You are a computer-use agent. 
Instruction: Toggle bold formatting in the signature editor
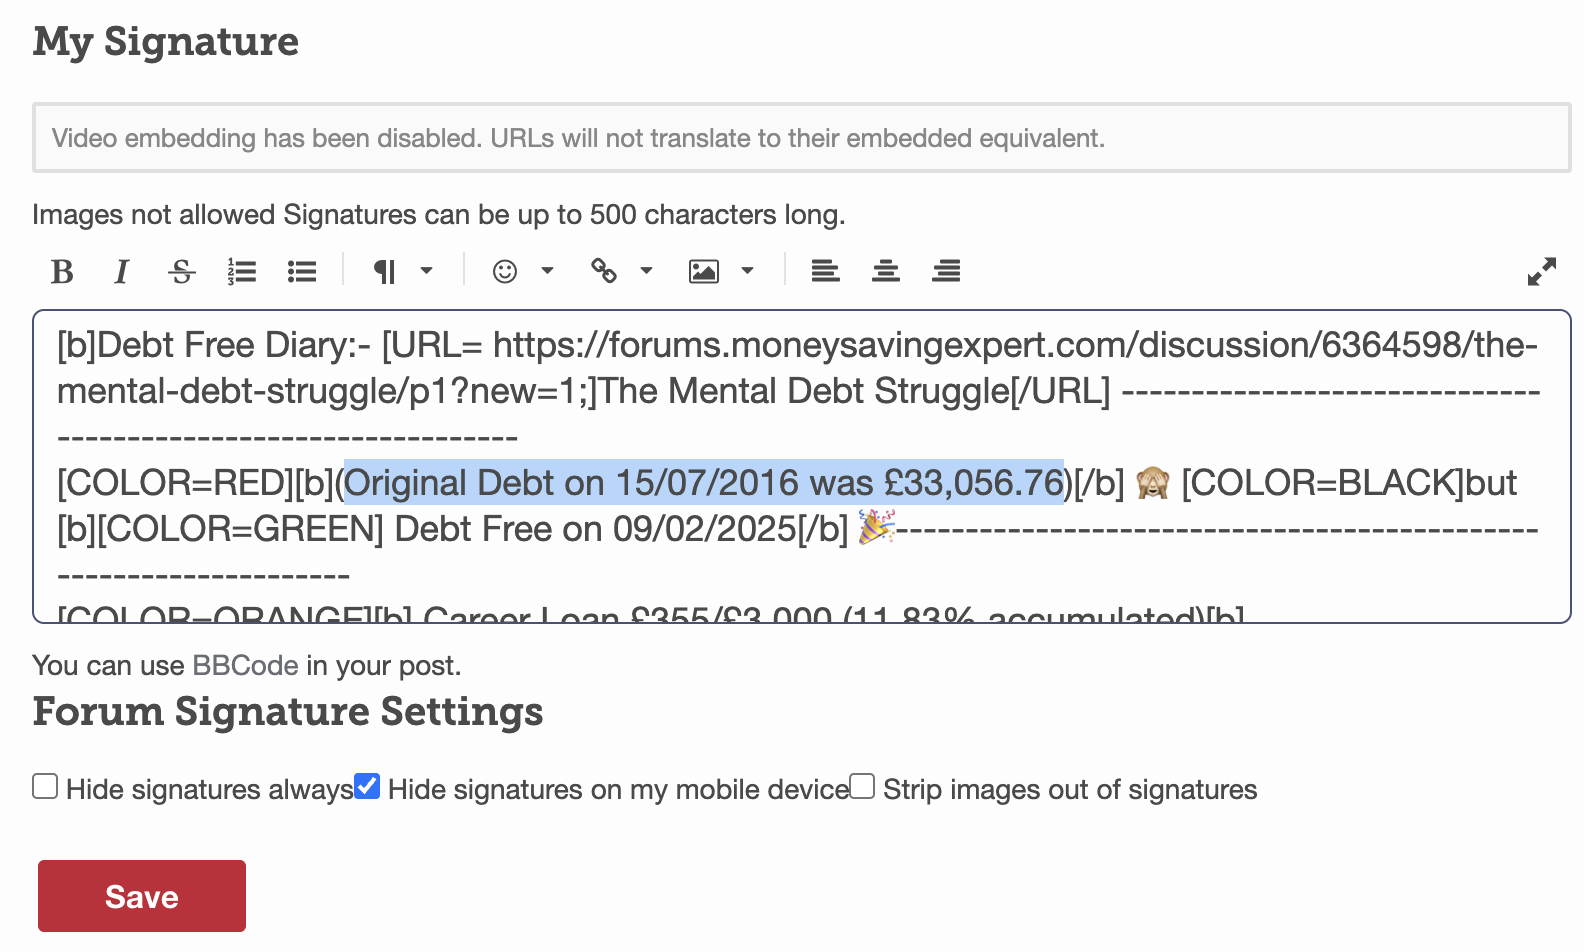(x=62, y=271)
